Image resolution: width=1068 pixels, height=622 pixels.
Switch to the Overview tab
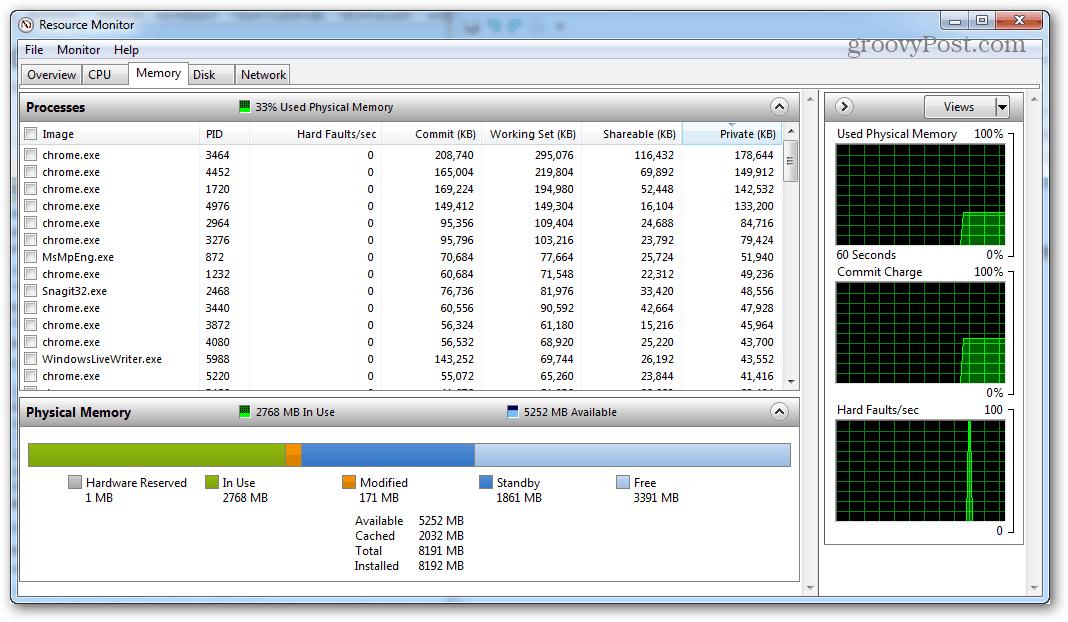coord(52,75)
